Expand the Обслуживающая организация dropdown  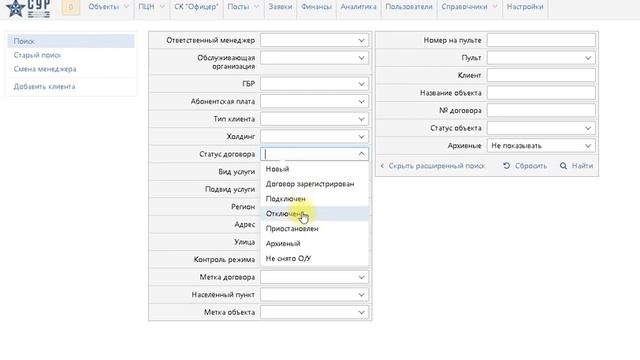[x=314, y=58]
